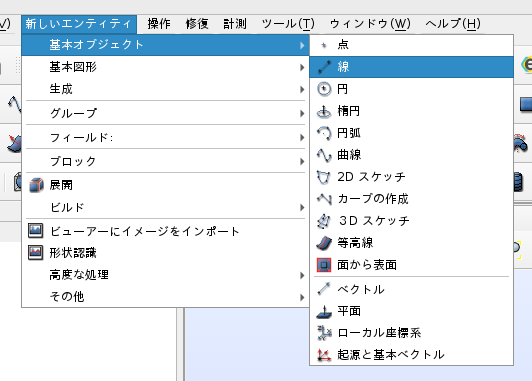Select 高度な処理 menu entry
The image size is (532, 381).
[165, 275]
